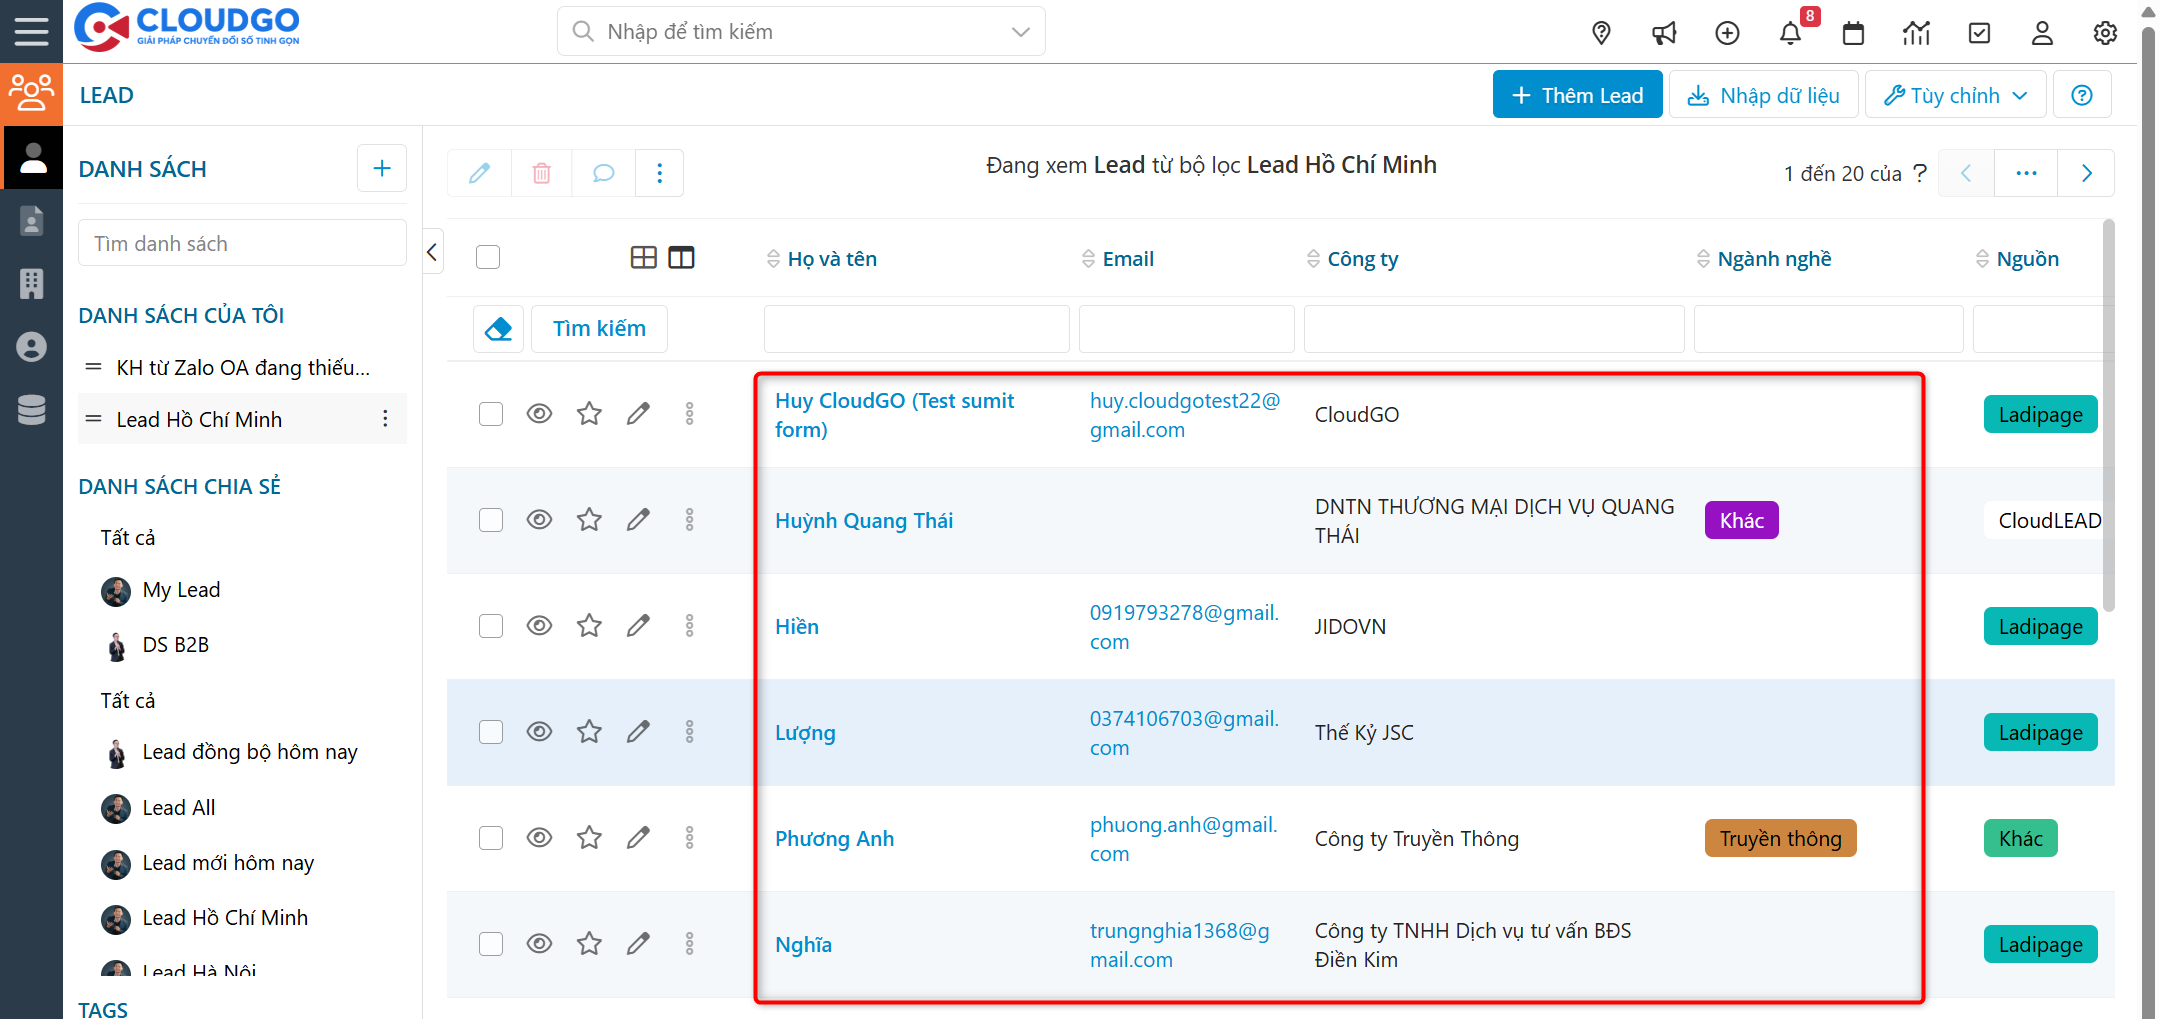
Task: Click the Thêm Lead button
Action: point(1577,95)
